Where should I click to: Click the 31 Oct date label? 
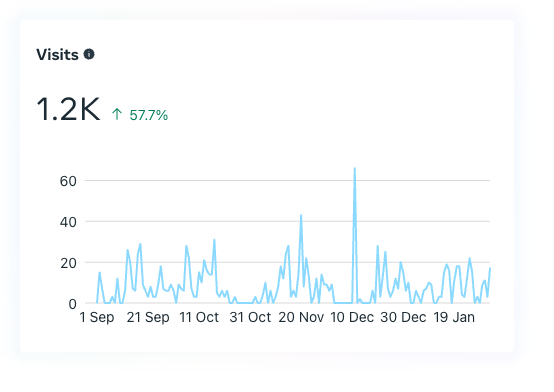[x=250, y=317]
